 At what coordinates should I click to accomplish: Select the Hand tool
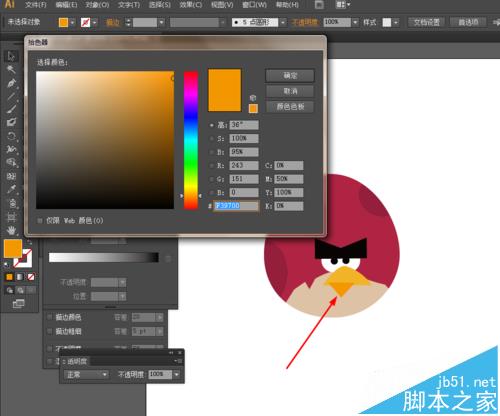[11, 230]
